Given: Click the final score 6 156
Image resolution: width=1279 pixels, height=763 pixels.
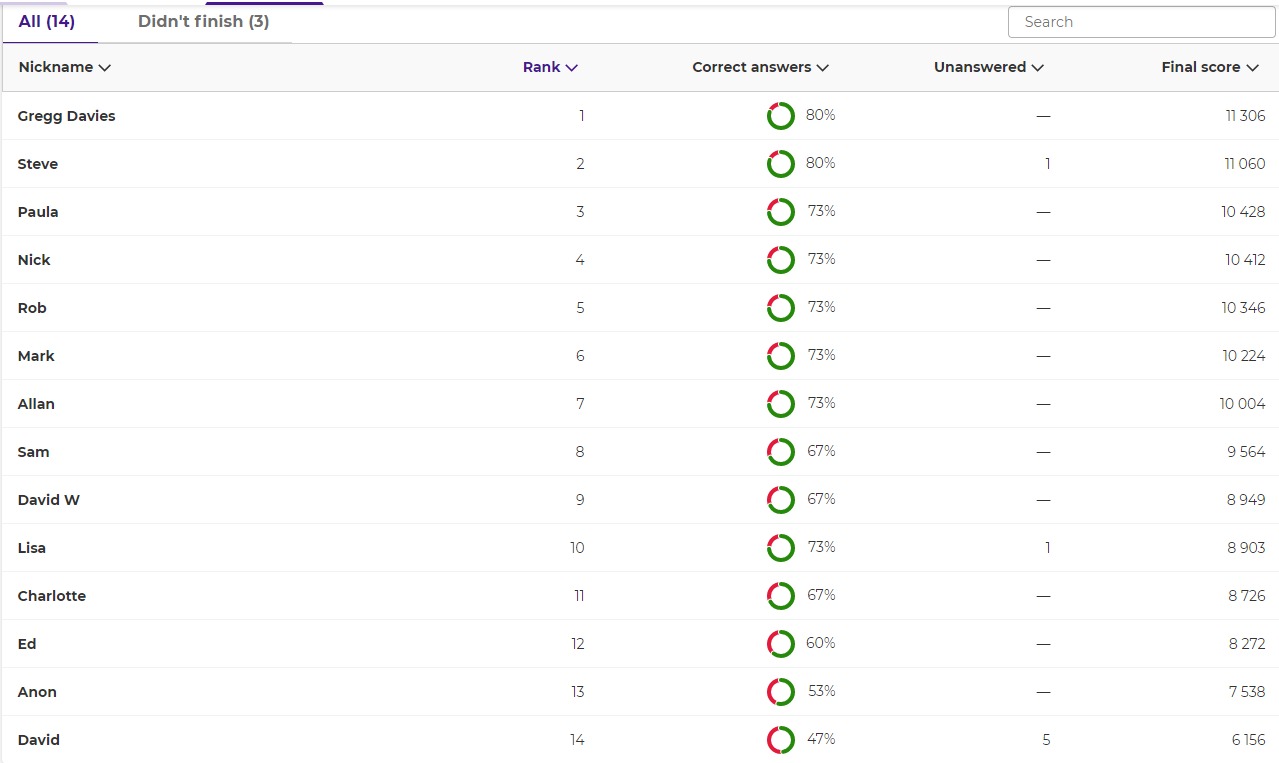Looking at the screenshot, I should click(x=1248, y=740).
